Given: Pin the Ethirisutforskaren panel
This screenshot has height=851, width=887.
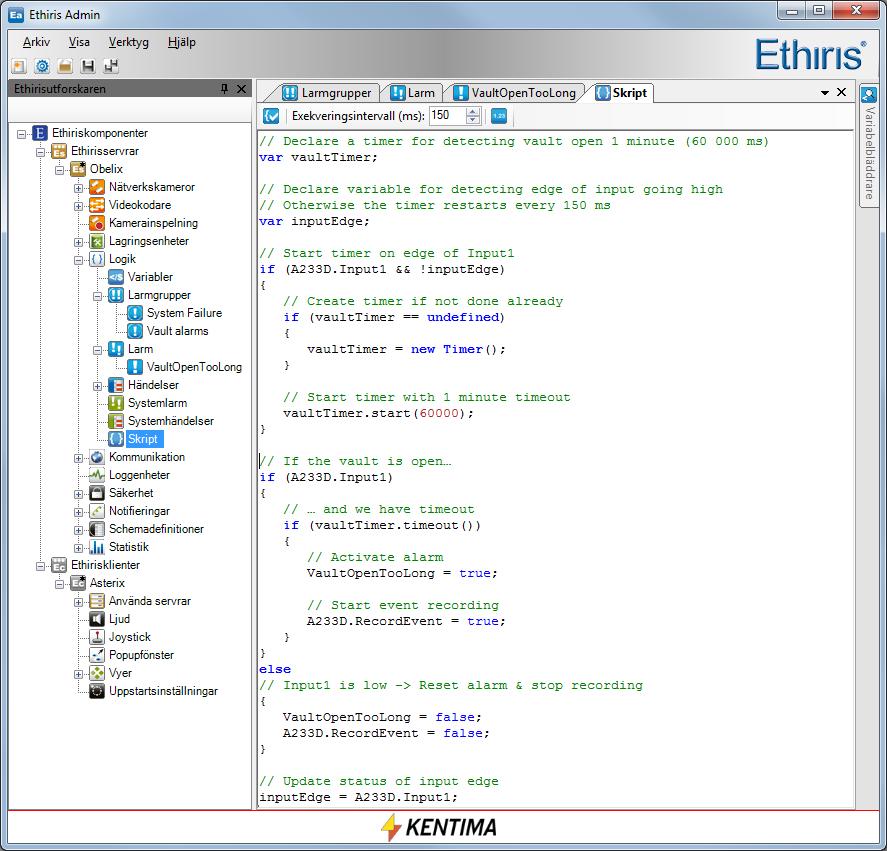Looking at the screenshot, I should coord(225,89).
